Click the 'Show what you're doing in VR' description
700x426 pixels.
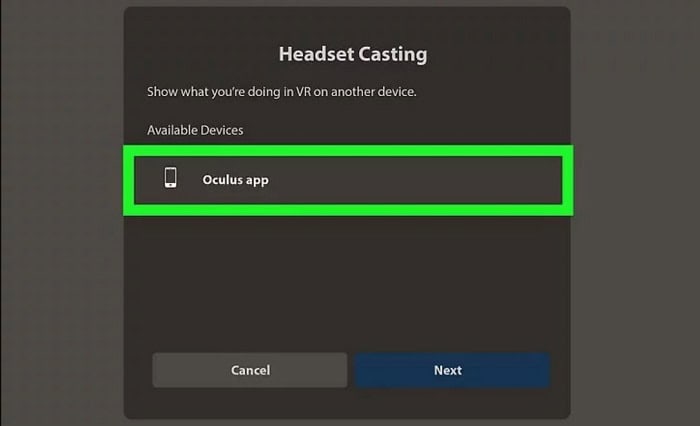(x=281, y=92)
